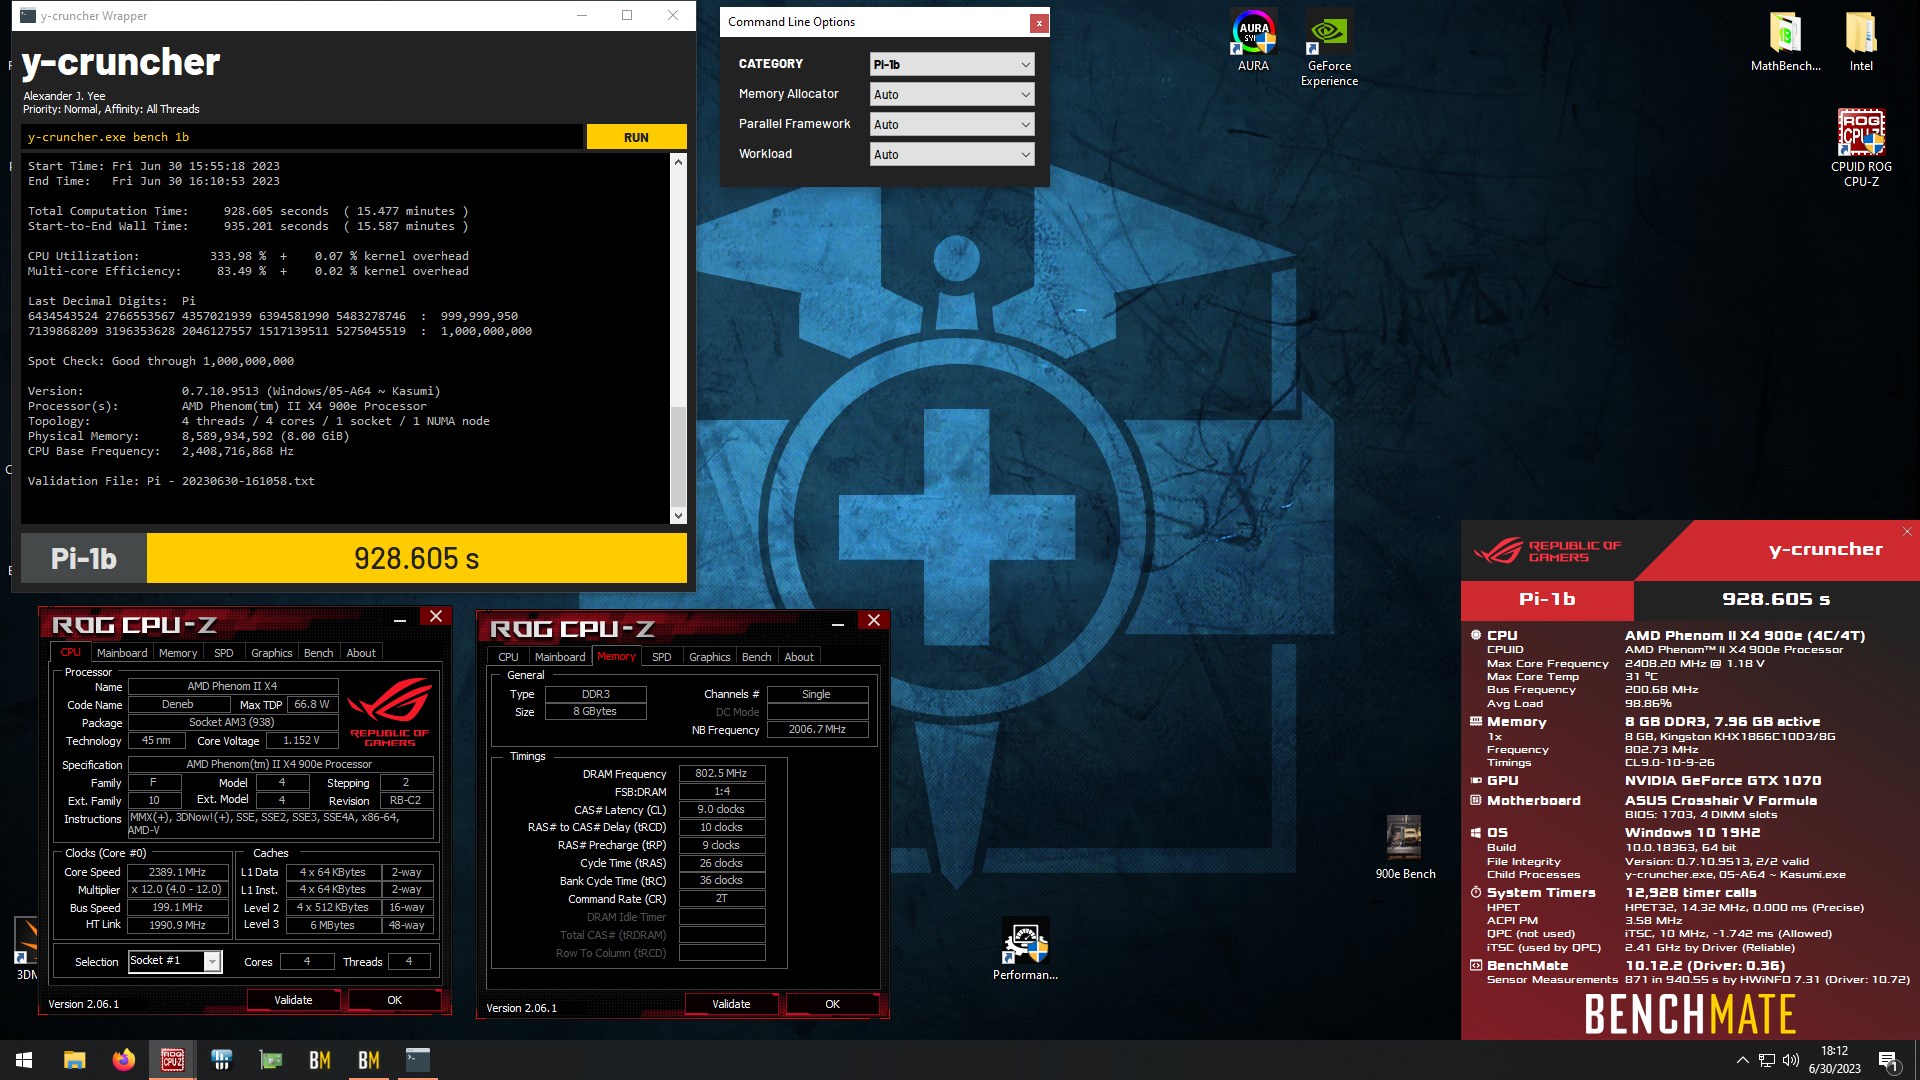Screen dimensions: 1920x1080
Task: Open Graphics tab in left CPU-Z
Action: point(271,653)
